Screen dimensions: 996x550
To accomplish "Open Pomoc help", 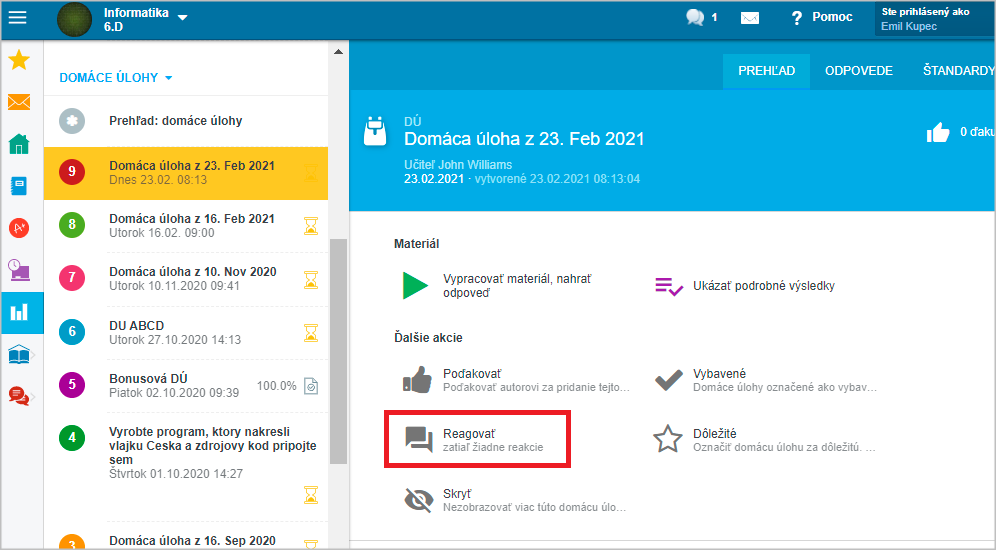I will [821, 17].
